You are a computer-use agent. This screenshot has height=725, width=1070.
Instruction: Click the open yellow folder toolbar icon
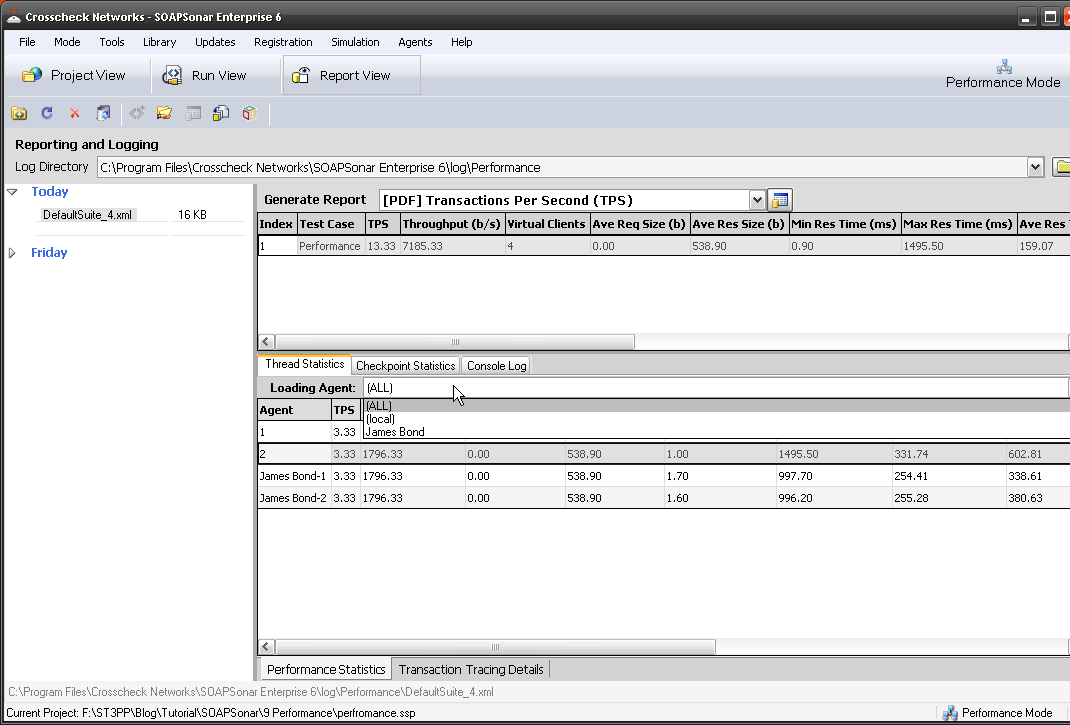[x=164, y=113]
